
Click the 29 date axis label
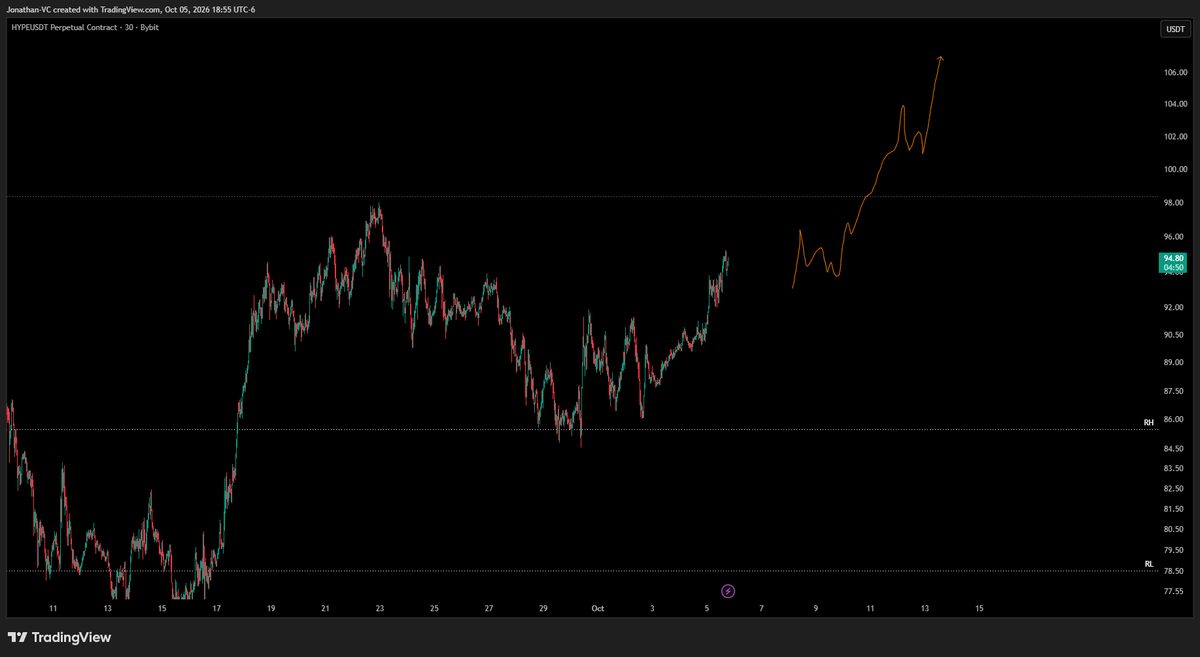tap(543, 608)
